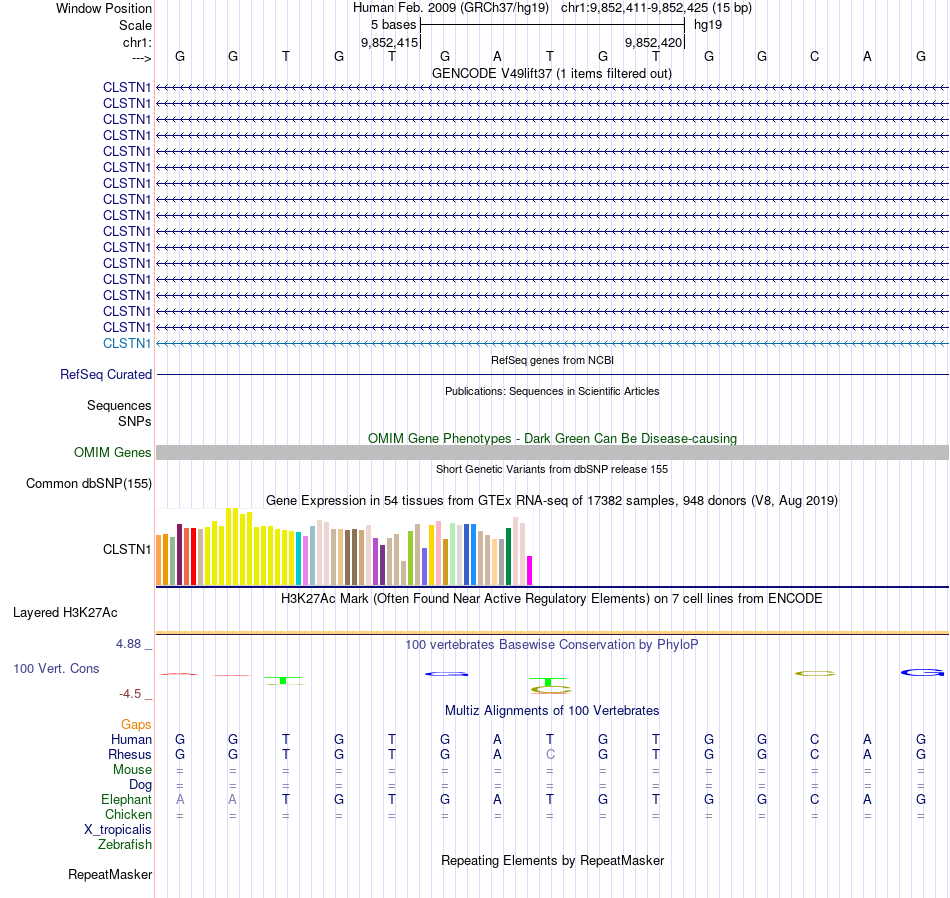This screenshot has width=950, height=898.
Task: Click the Common dbSNP(155) label
Action: click(88, 484)
